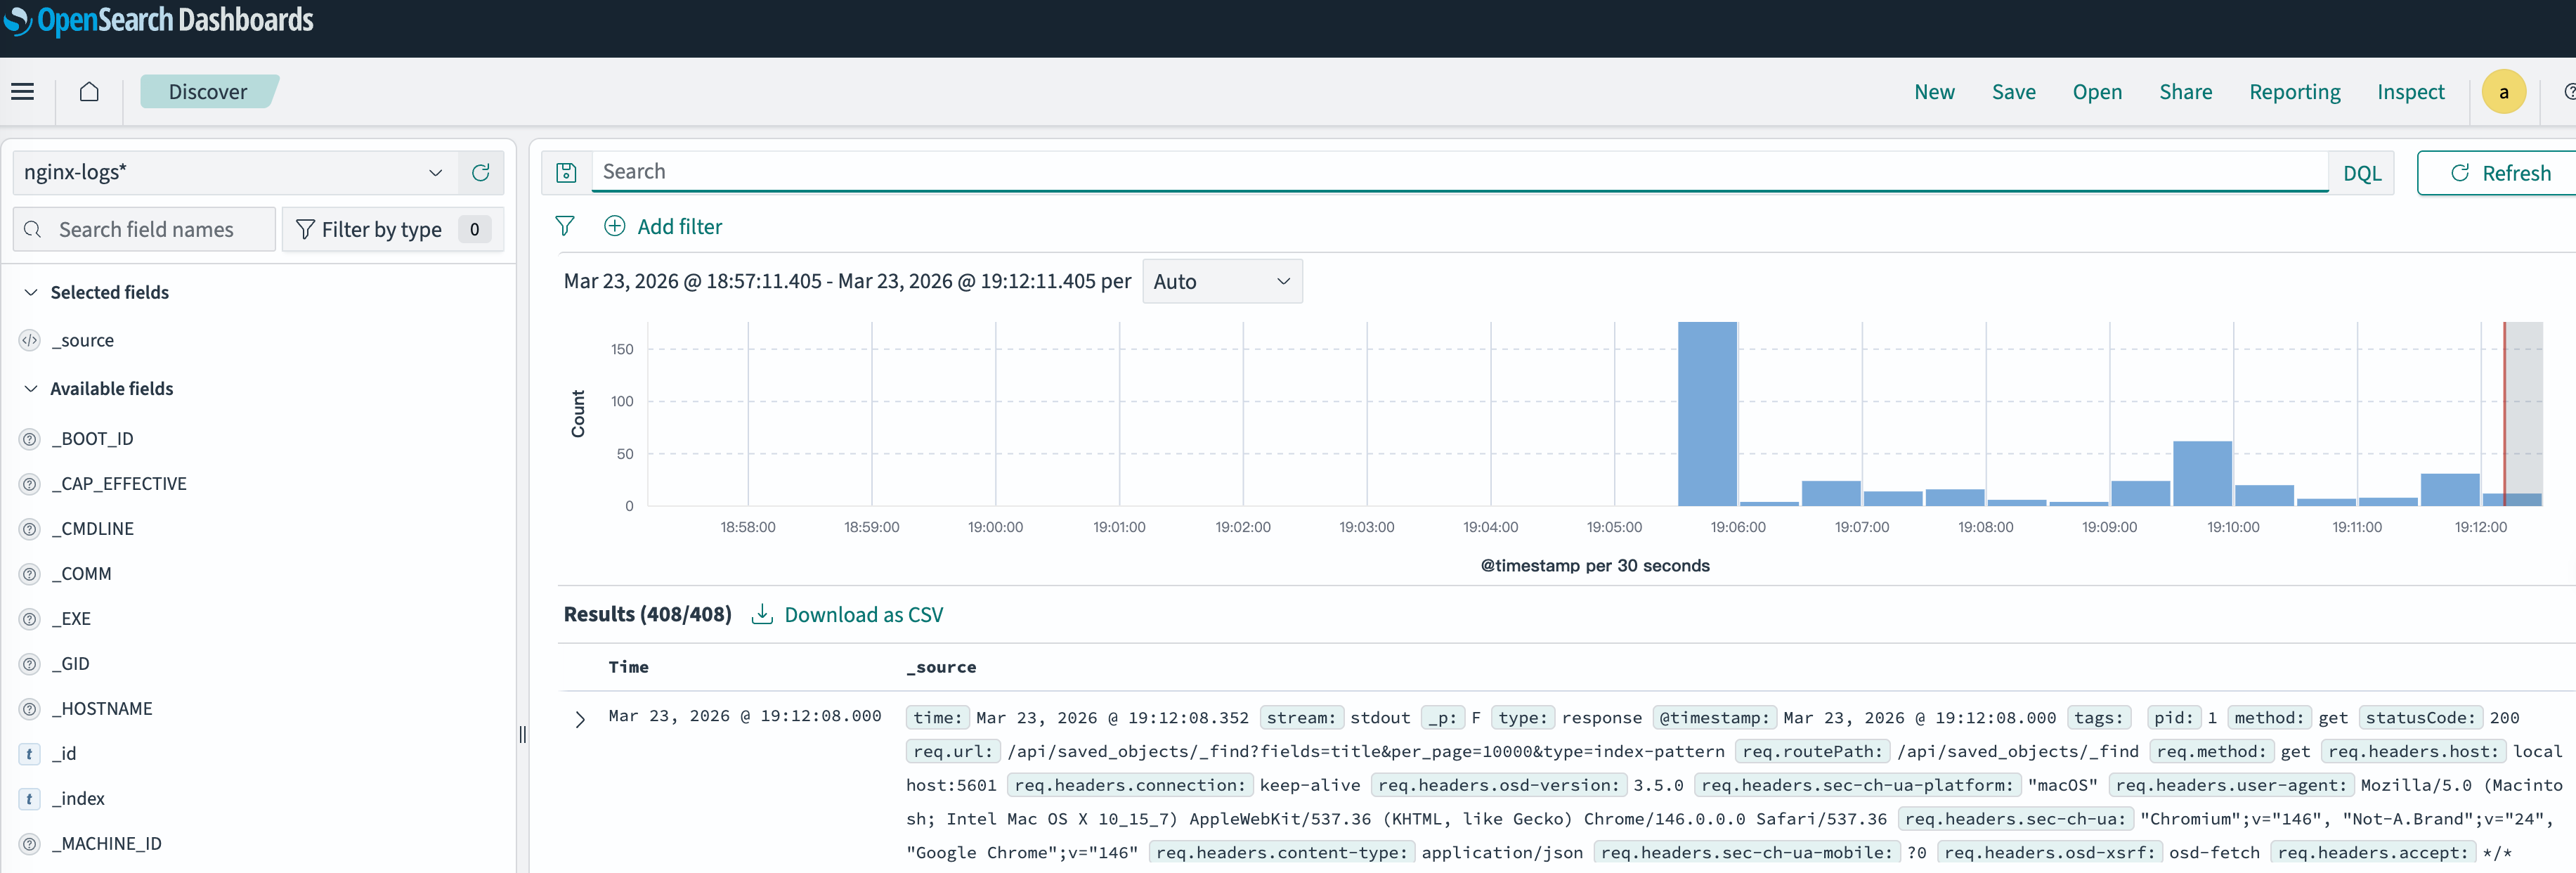The height and width of the screenshot is (873, 2576).
Task: Open the Inspect menu item
Action: coord(2410,92)
